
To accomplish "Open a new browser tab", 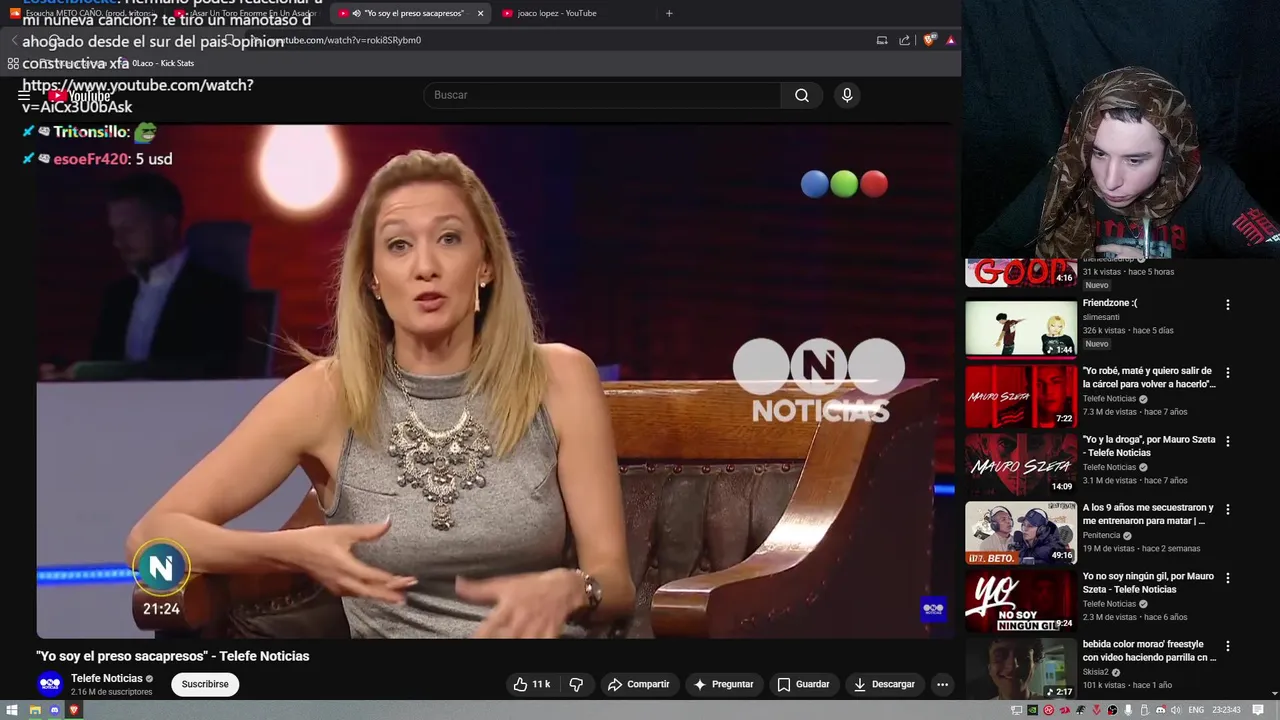I will click(x=669, y=13).
